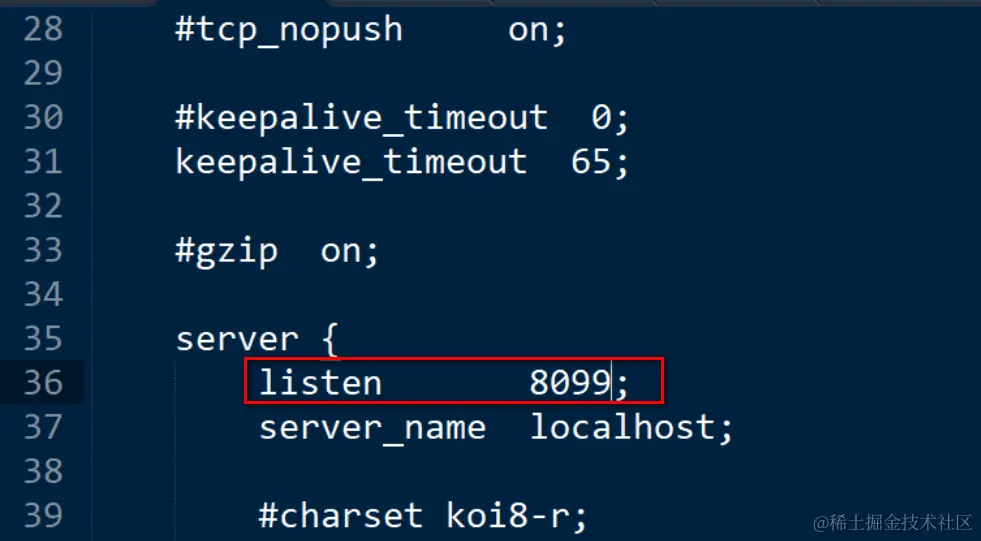Place cursor on #tcp_nopush text
Viewport: 981px width, 541px height.
tap(289, 30)
